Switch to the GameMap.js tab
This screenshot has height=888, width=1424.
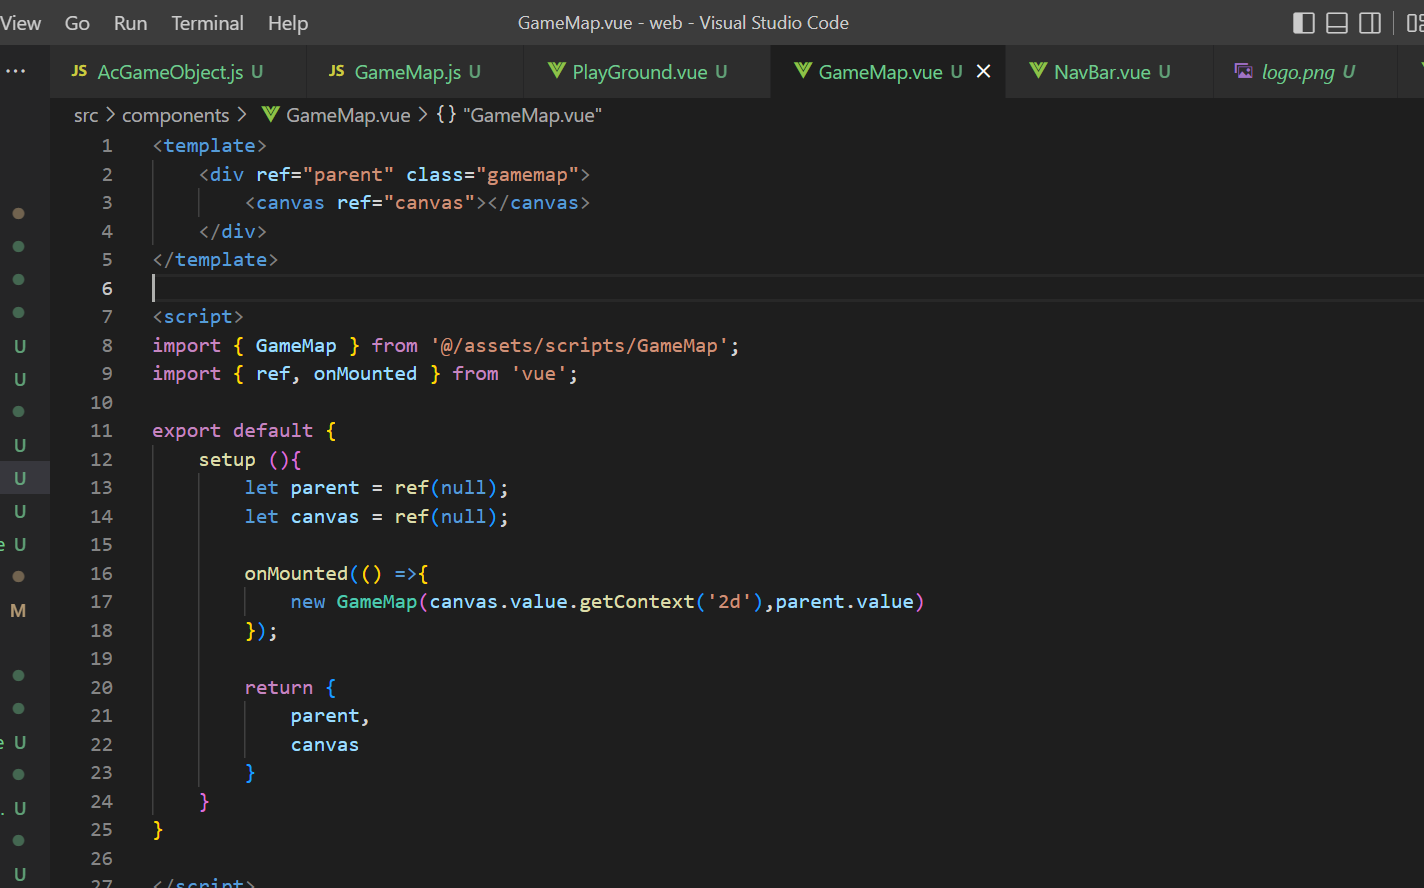414,72
